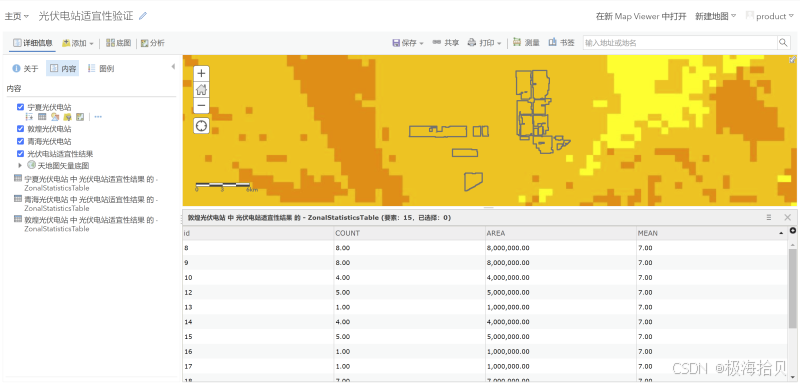Click the handle between map and table
Screen dimensions: 800x384
[488, 208]
